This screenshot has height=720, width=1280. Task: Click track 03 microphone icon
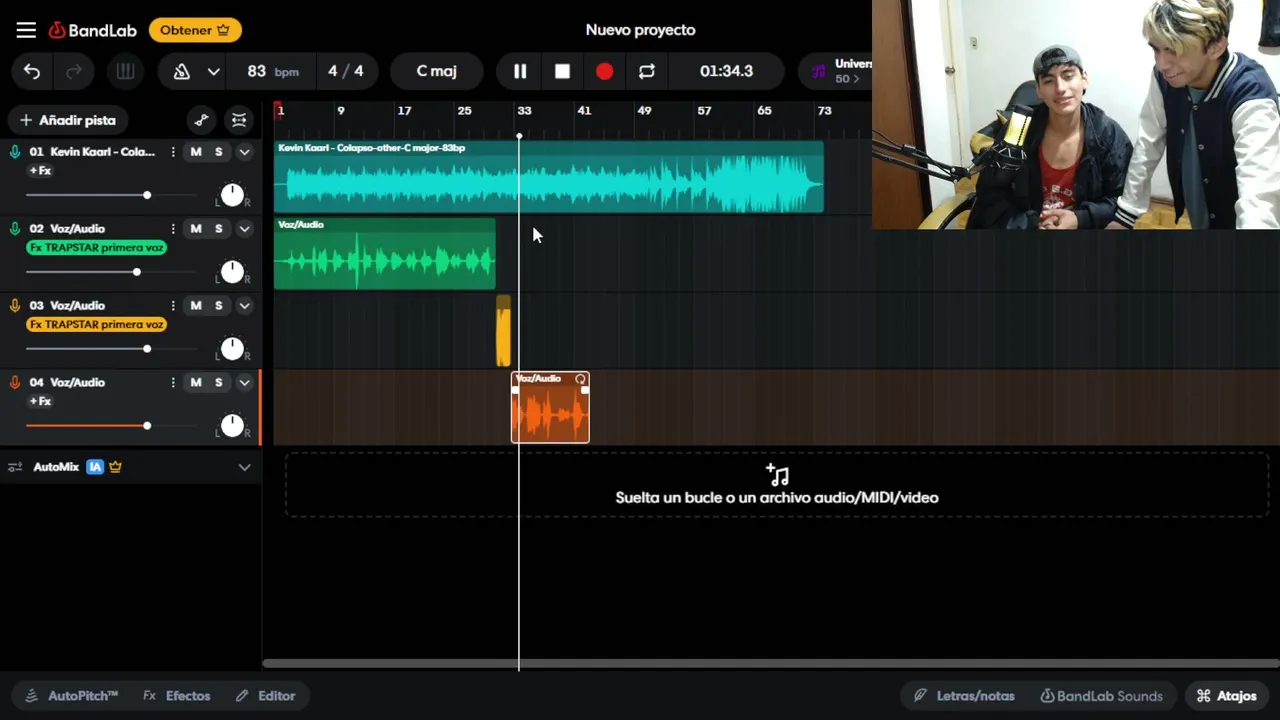[x=15, y=306]
